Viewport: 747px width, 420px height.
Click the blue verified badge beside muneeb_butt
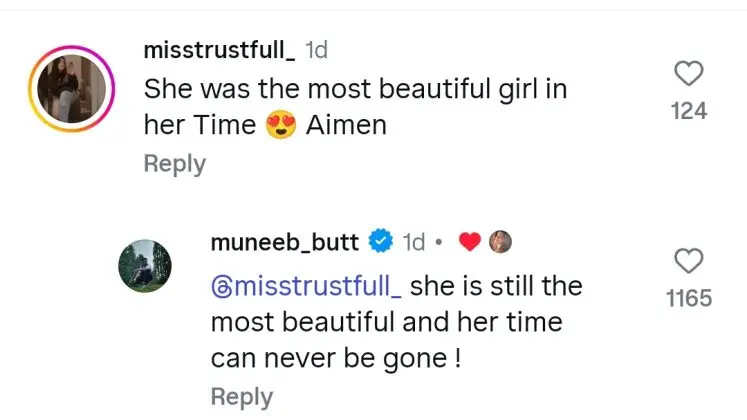(381, 241)
